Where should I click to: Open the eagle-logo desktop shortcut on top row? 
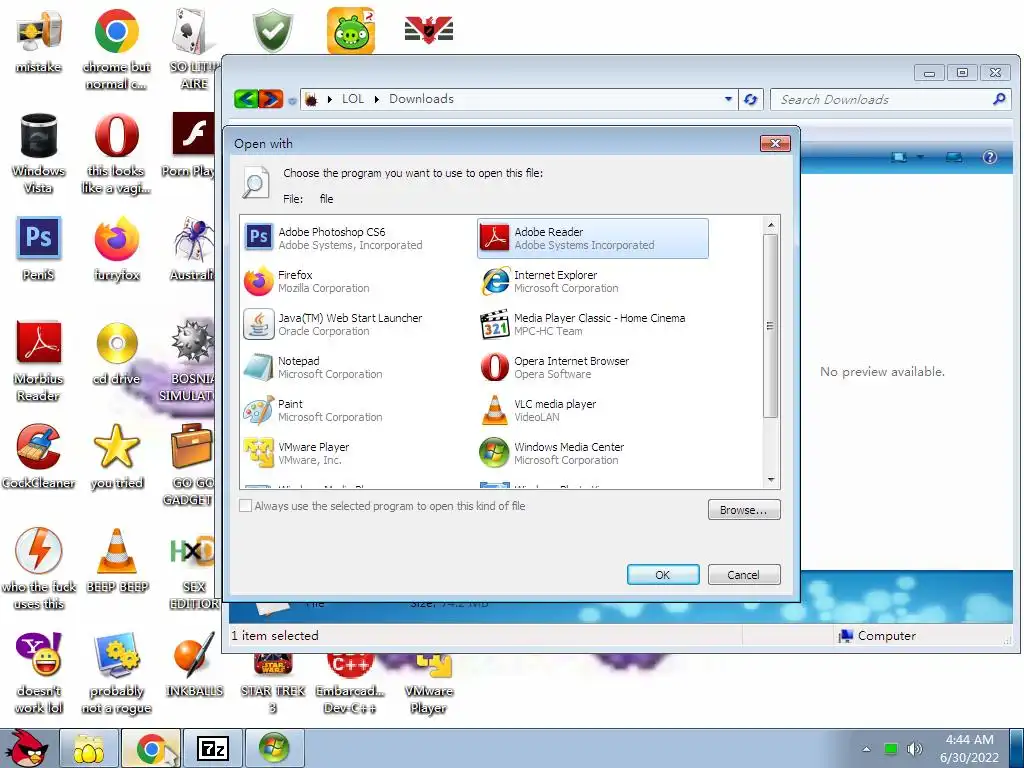429,31
